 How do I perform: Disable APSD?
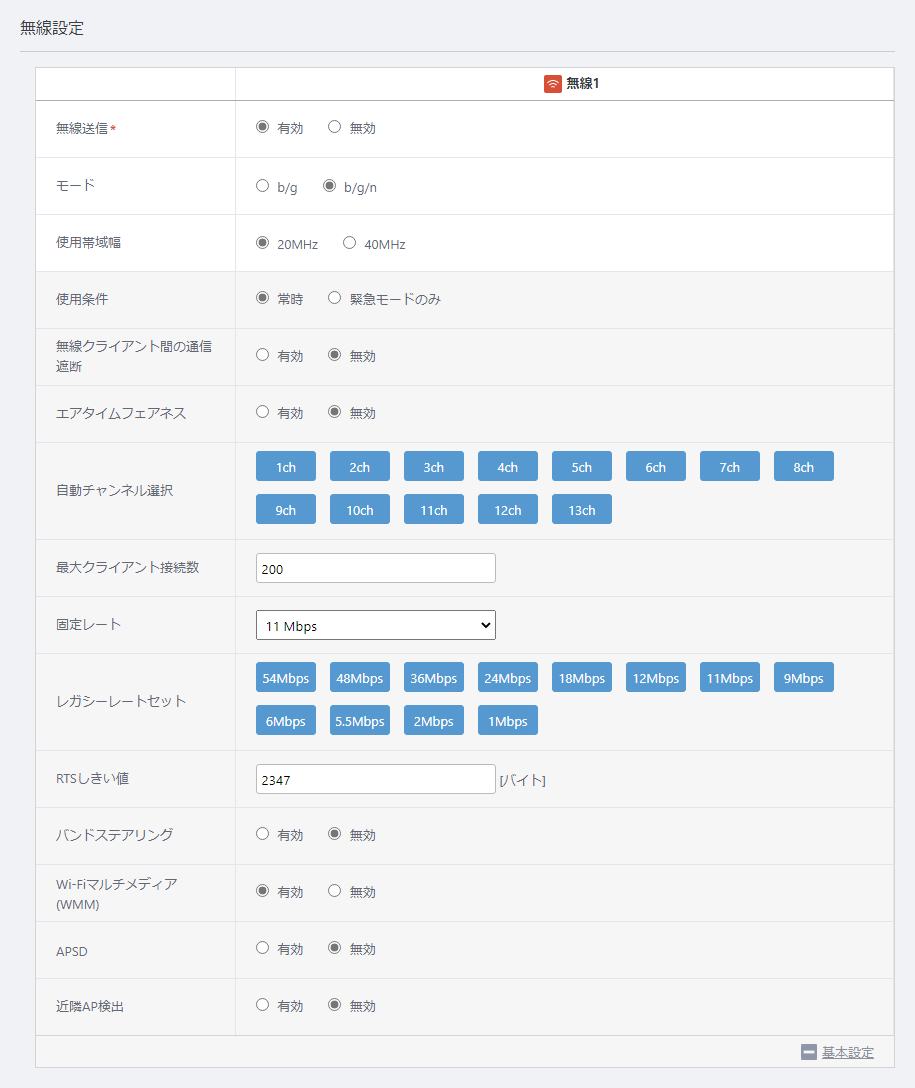334,947
